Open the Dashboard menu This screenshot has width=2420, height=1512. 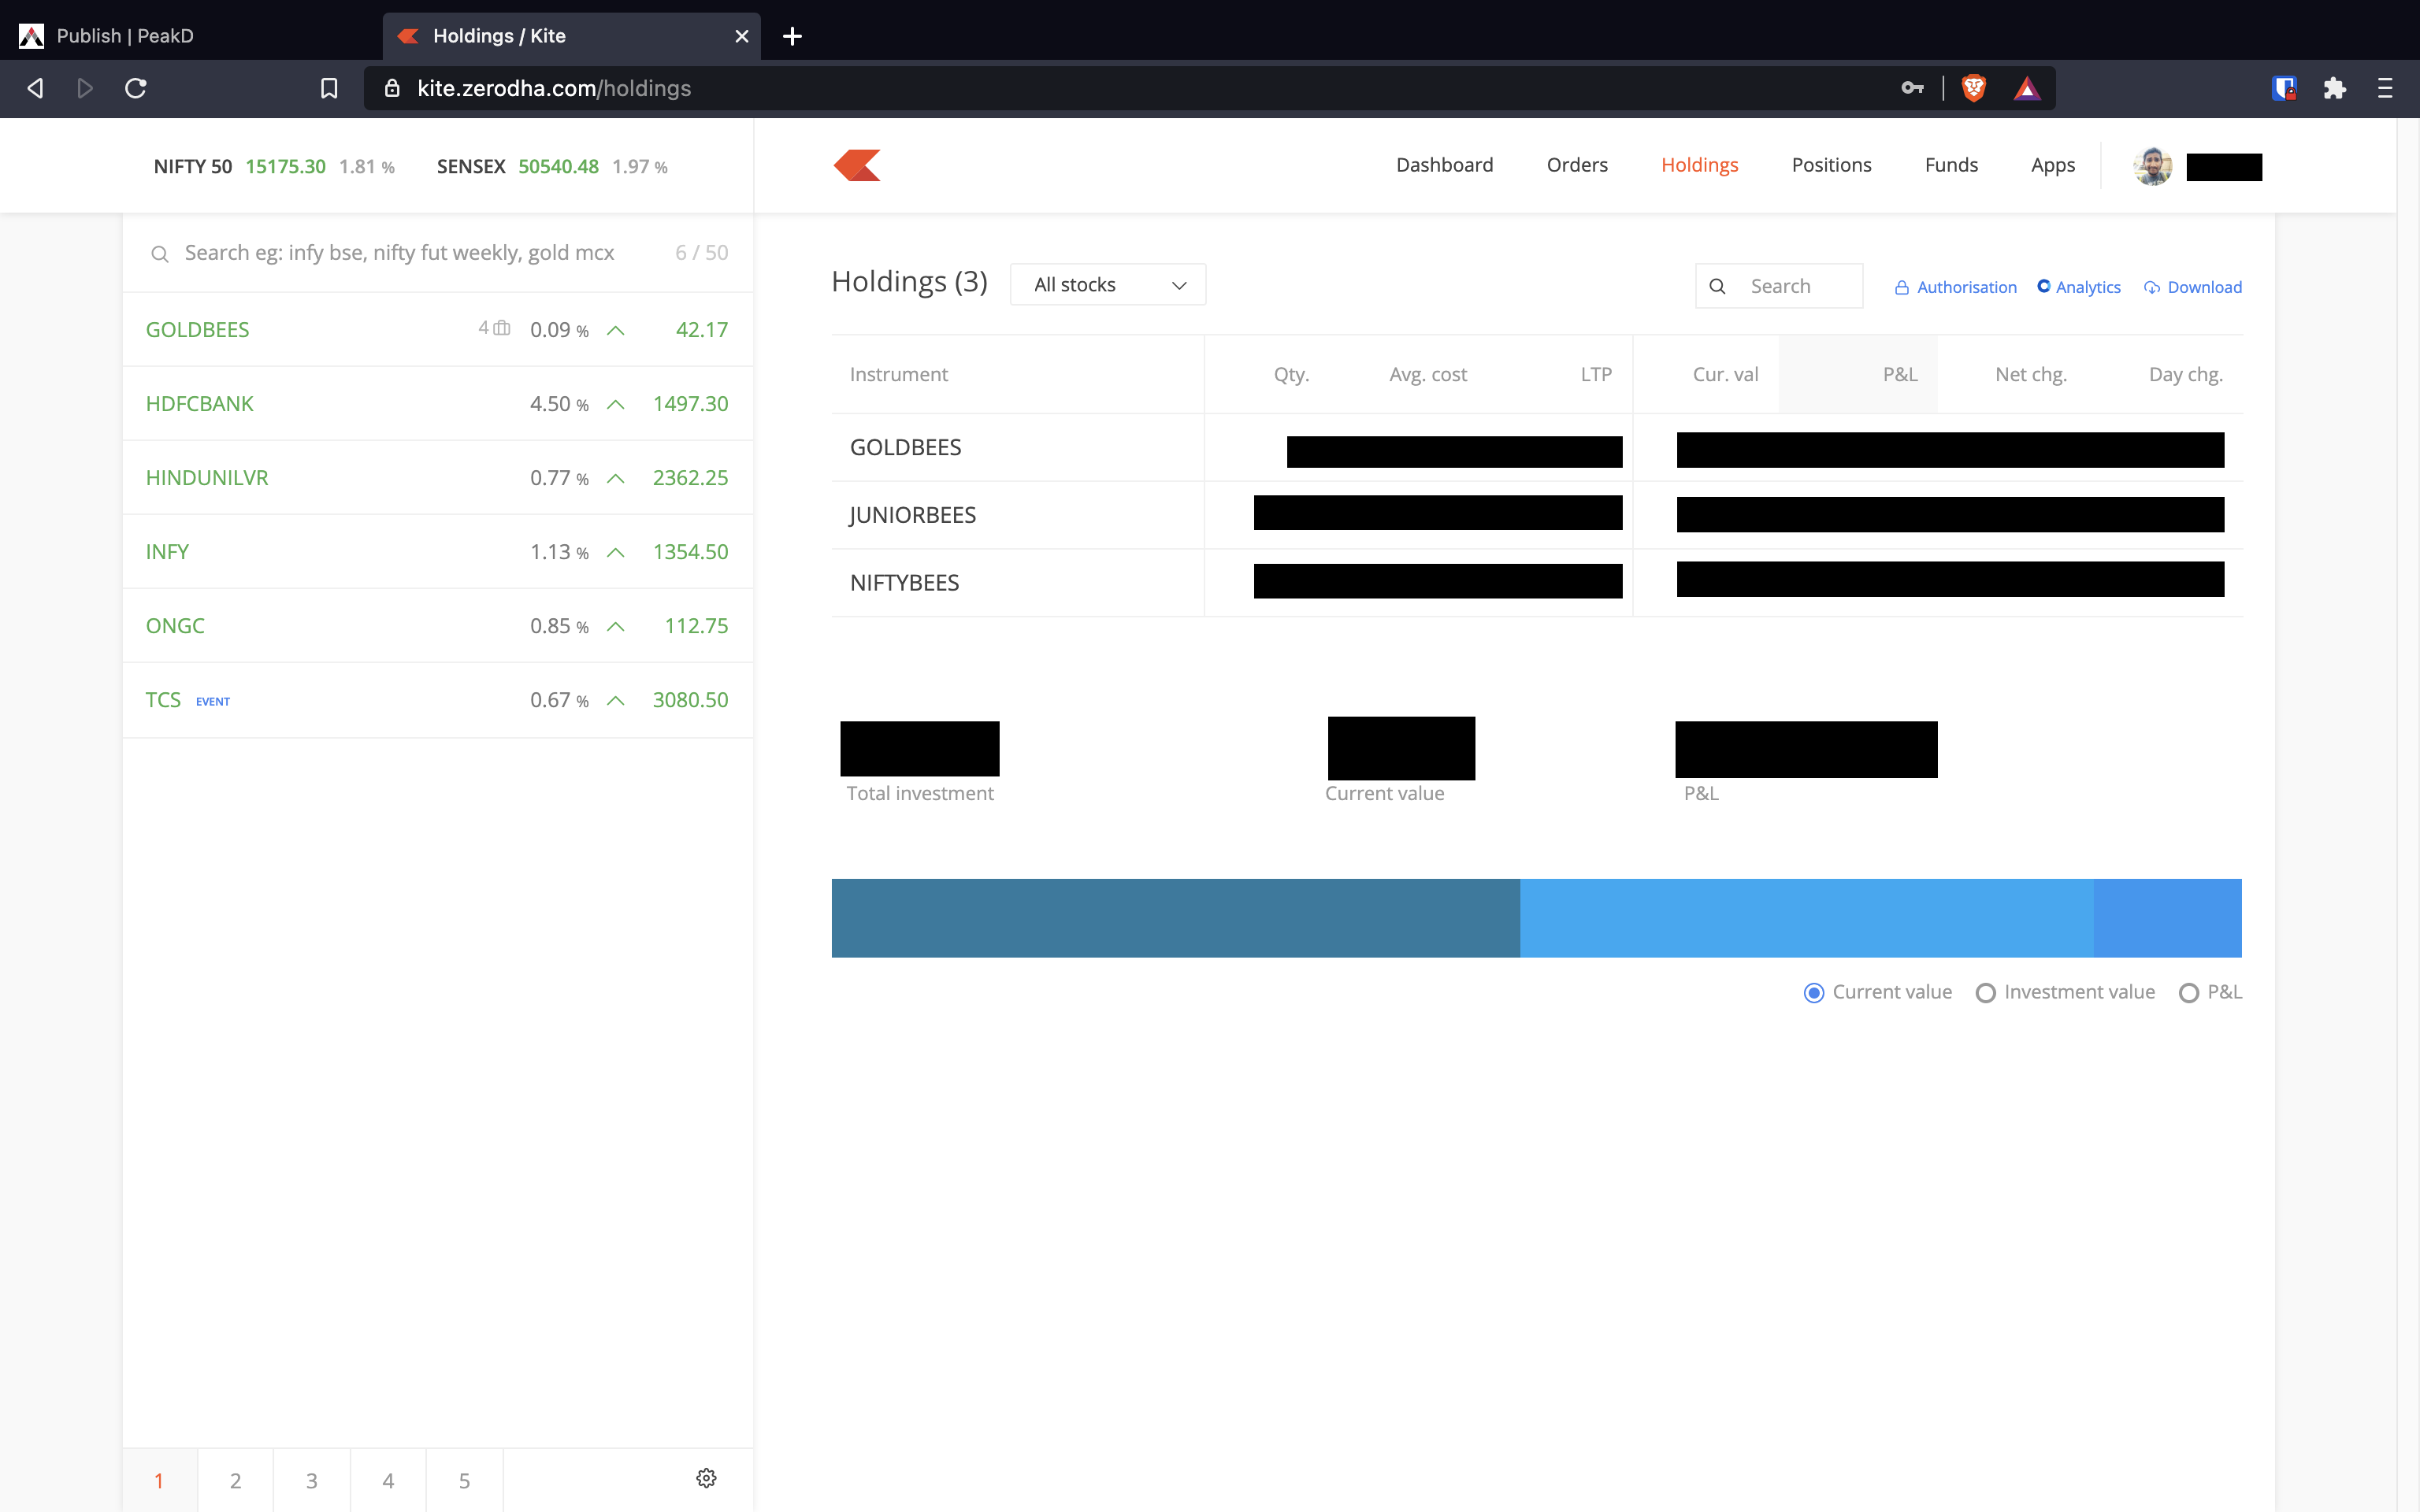click(1444, 165)
